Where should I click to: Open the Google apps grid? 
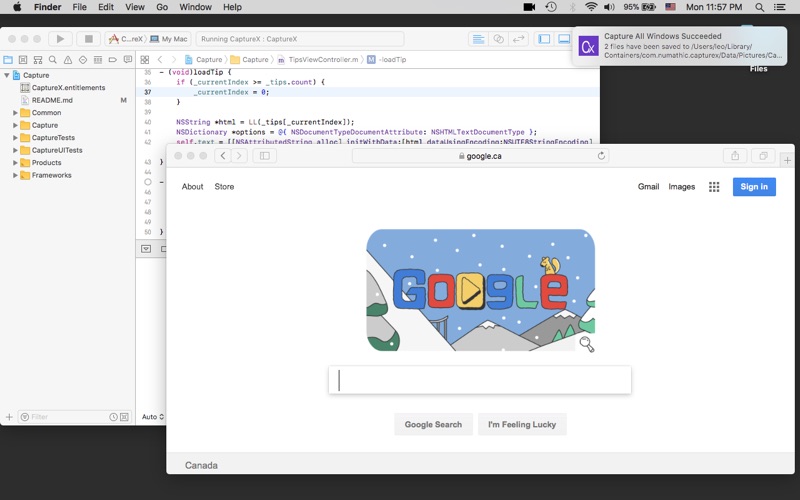pyautogui.click(x=714, y=187)
